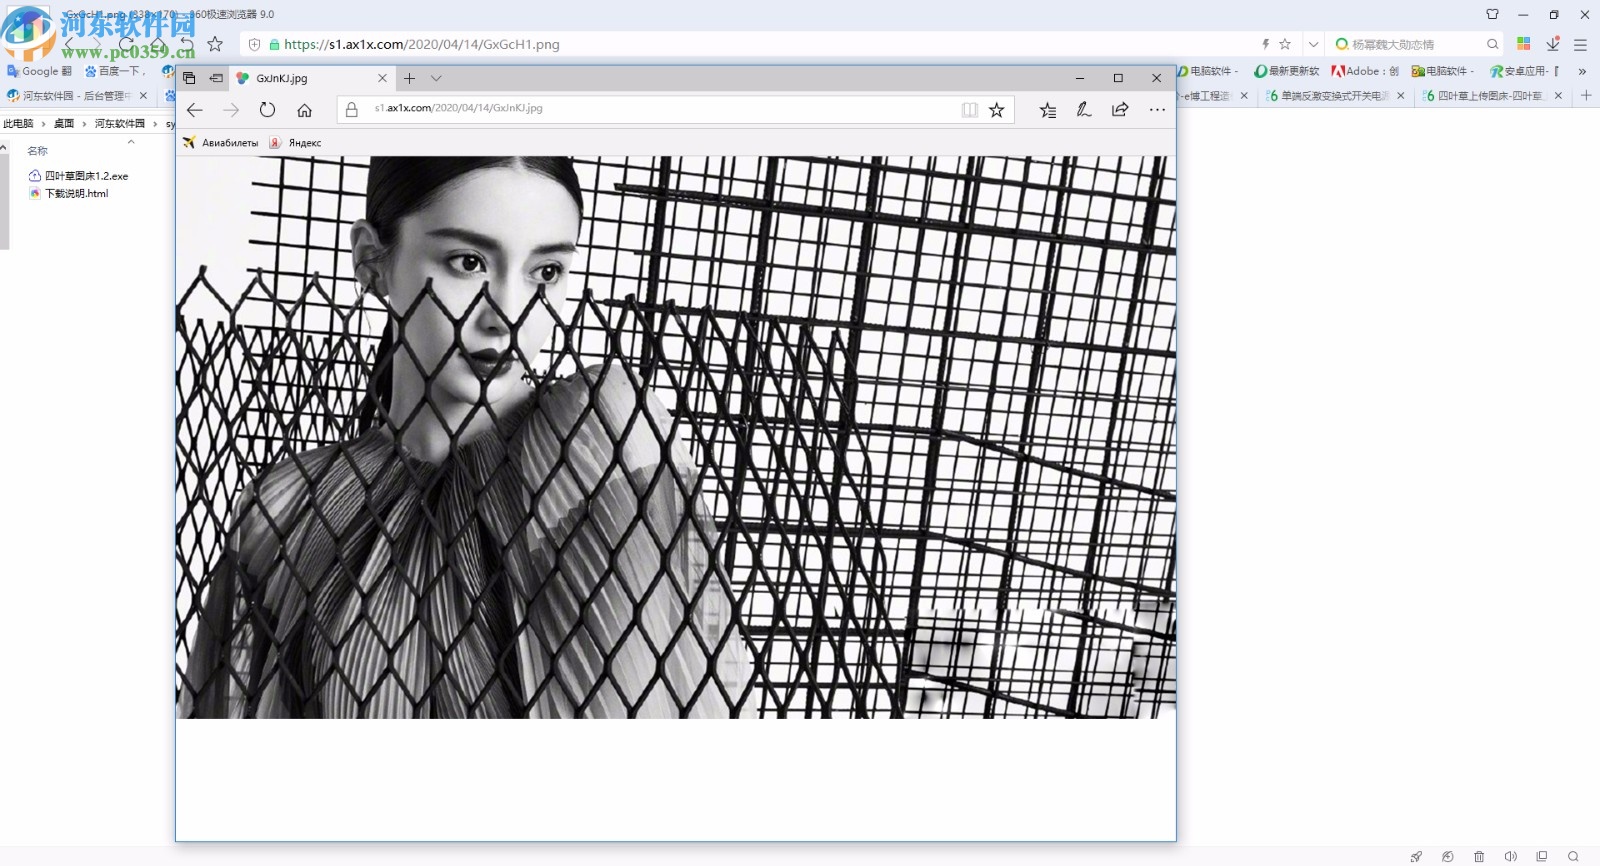View site info lock icon in Edge

coord(351,110)
